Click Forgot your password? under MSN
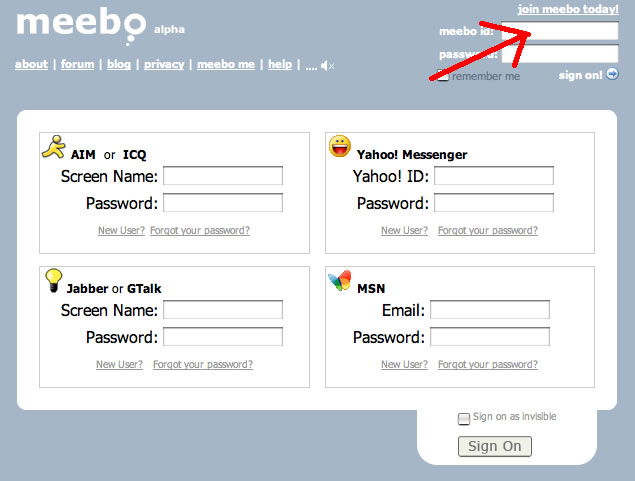Viewport: 635px width, 481px height. 488,364
